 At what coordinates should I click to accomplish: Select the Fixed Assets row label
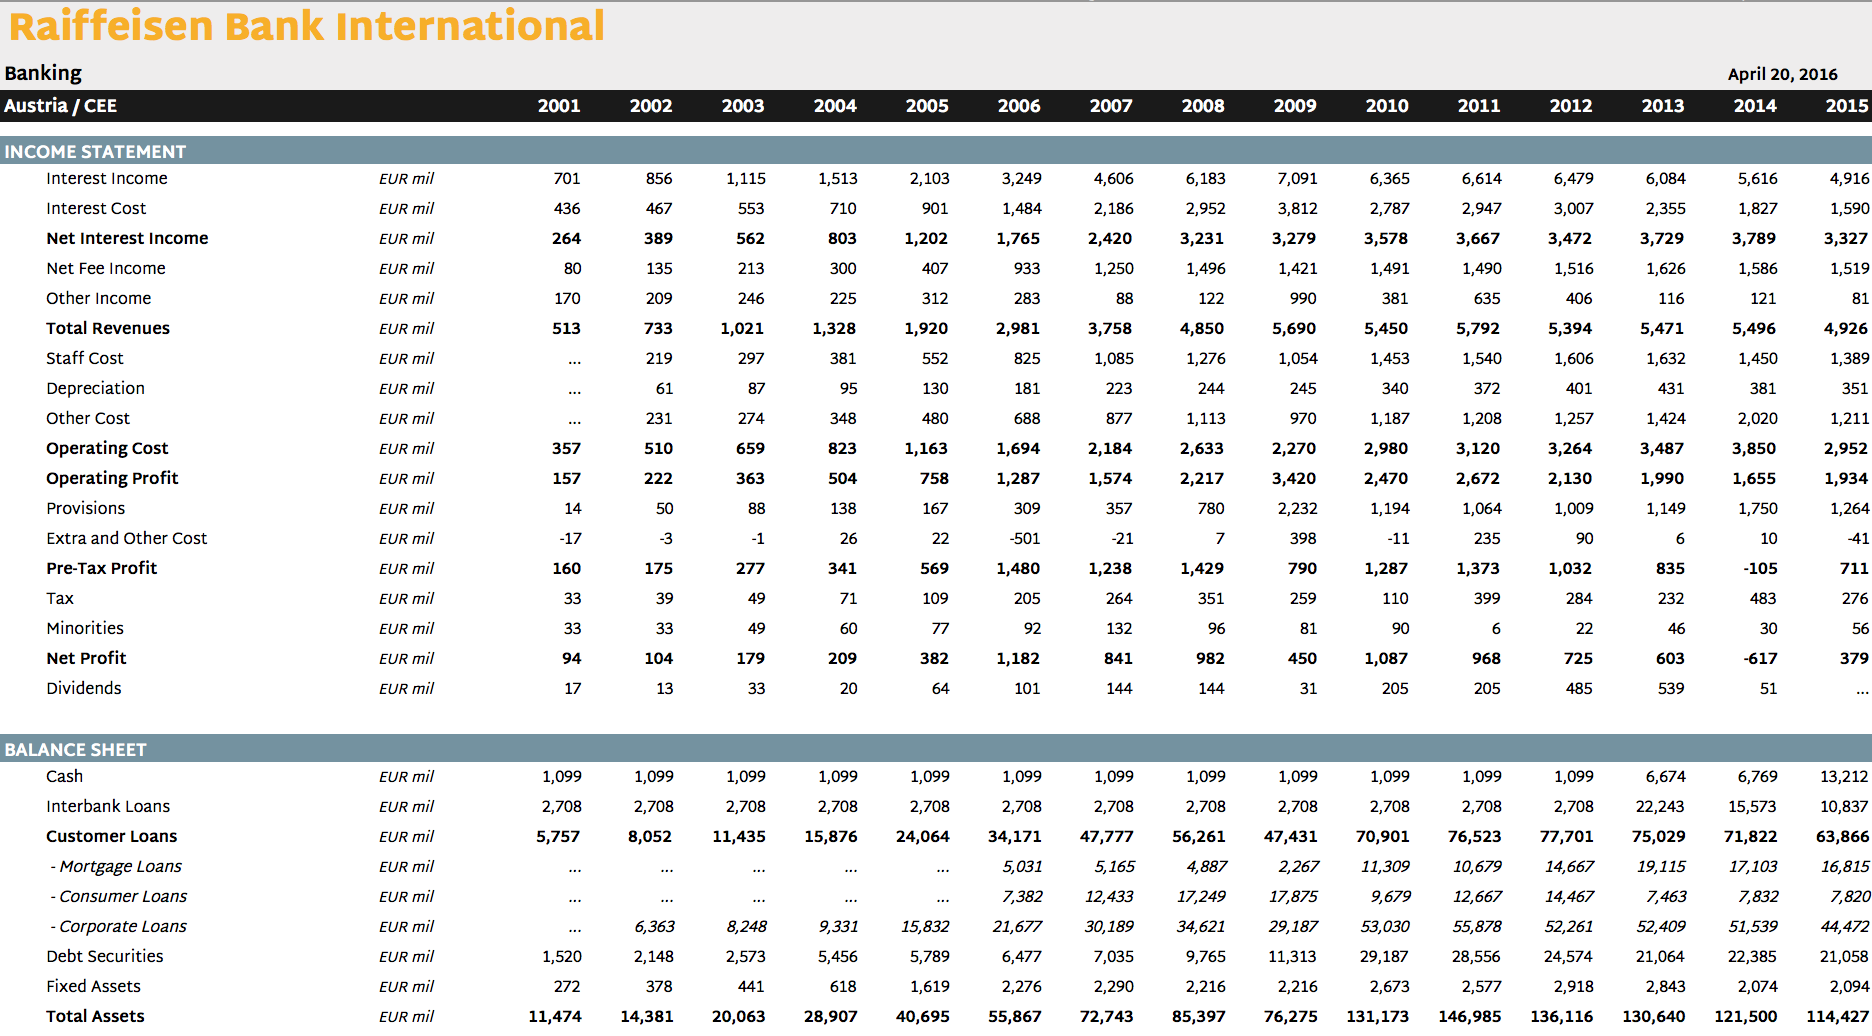click(93, 986)
